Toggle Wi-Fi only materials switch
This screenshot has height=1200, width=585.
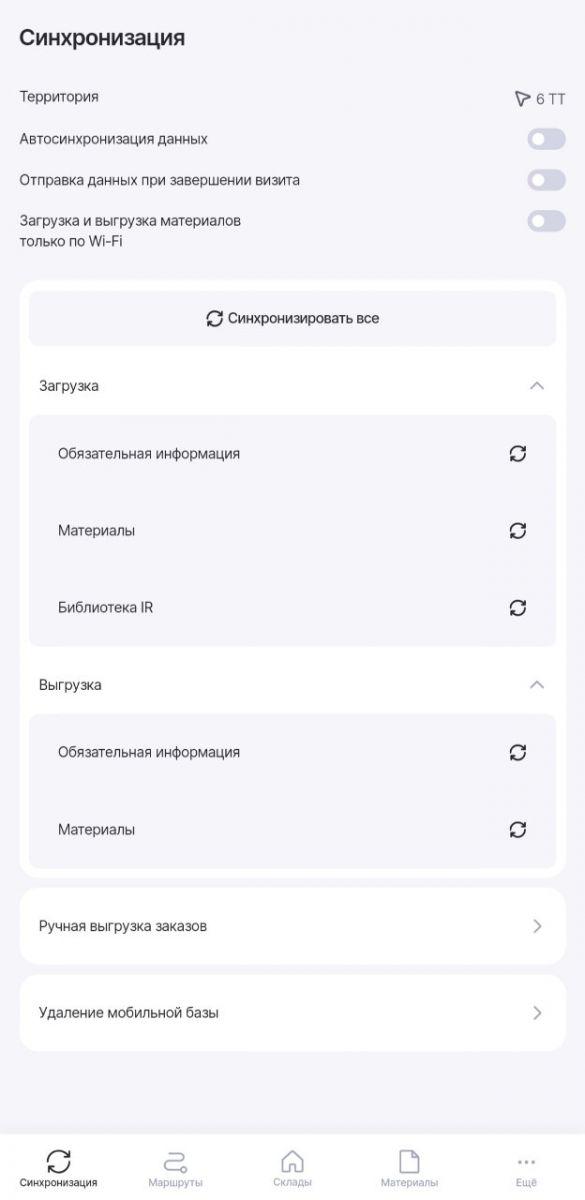[x=546, y=221]
